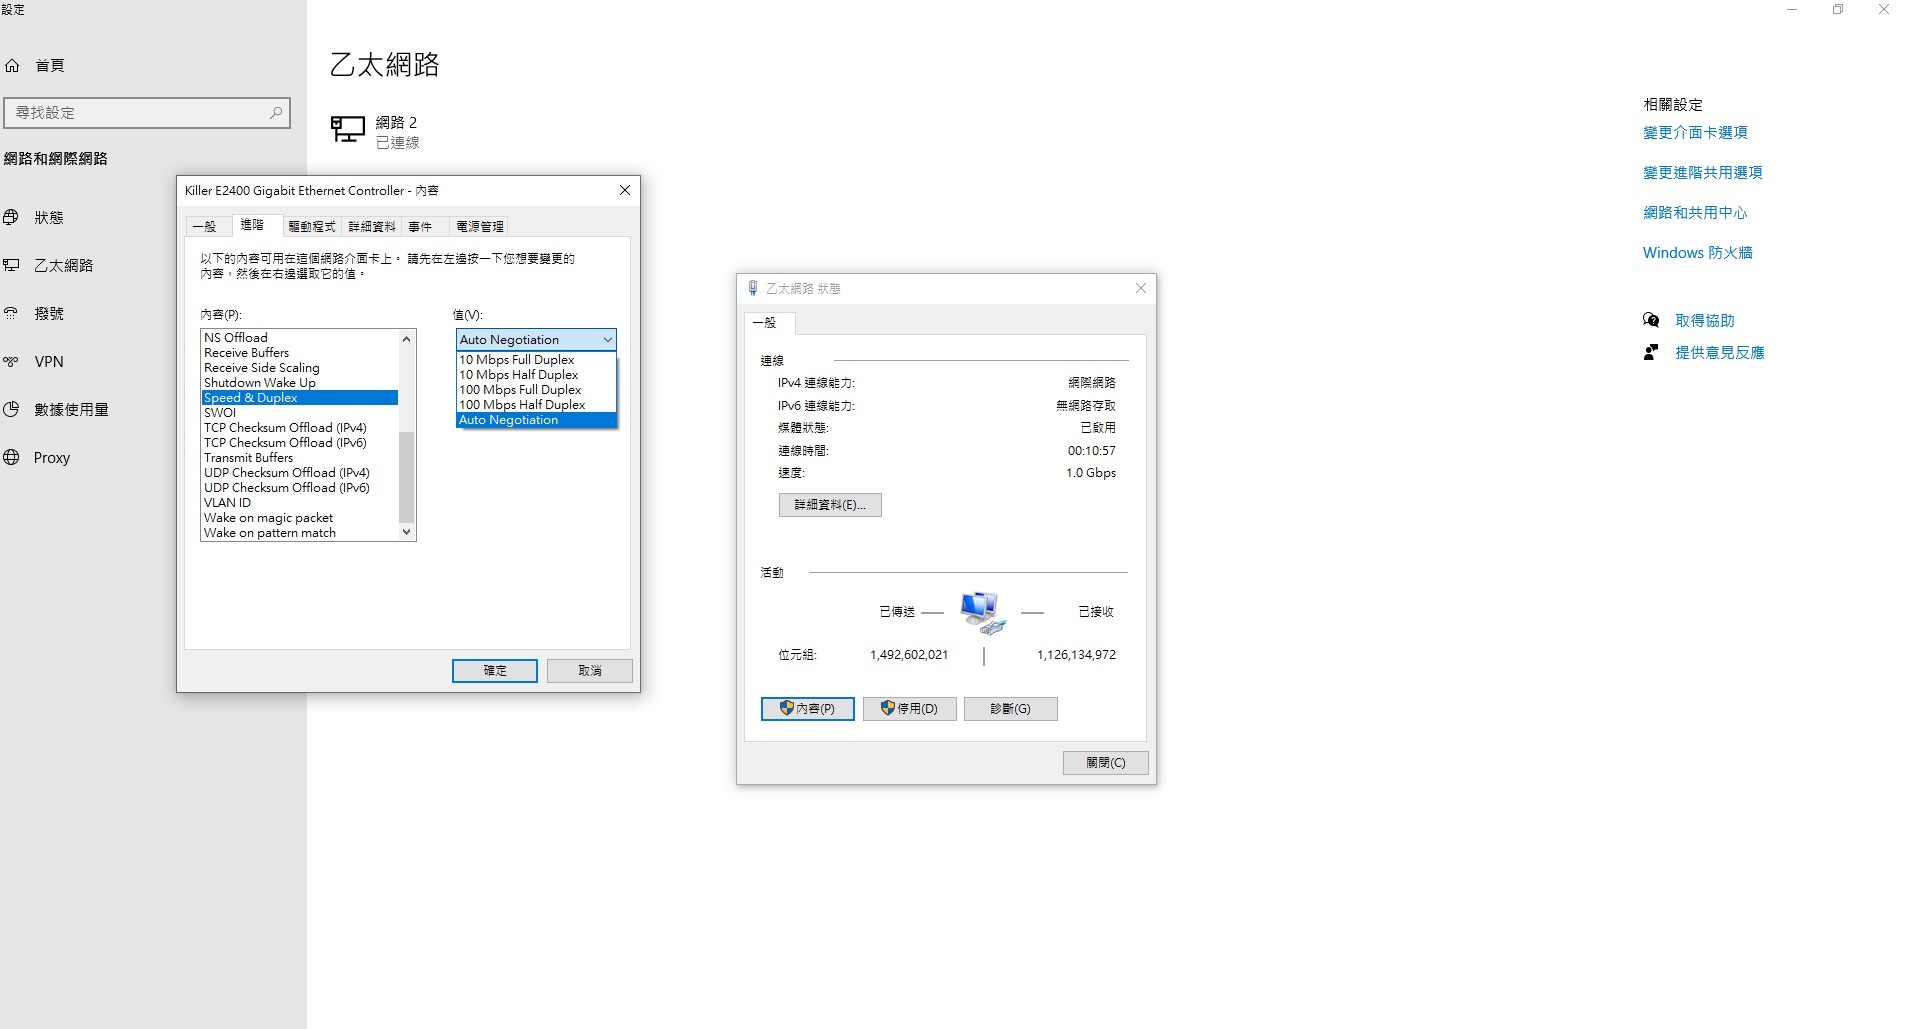Click the network computers icon in 活動 section
Image resolution: width=1907 pixels, height=1029 pixels.
point(982,612)
